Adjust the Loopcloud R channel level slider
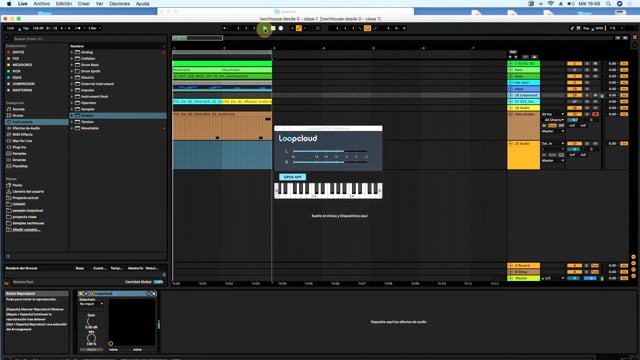 [x=330, y=162]
